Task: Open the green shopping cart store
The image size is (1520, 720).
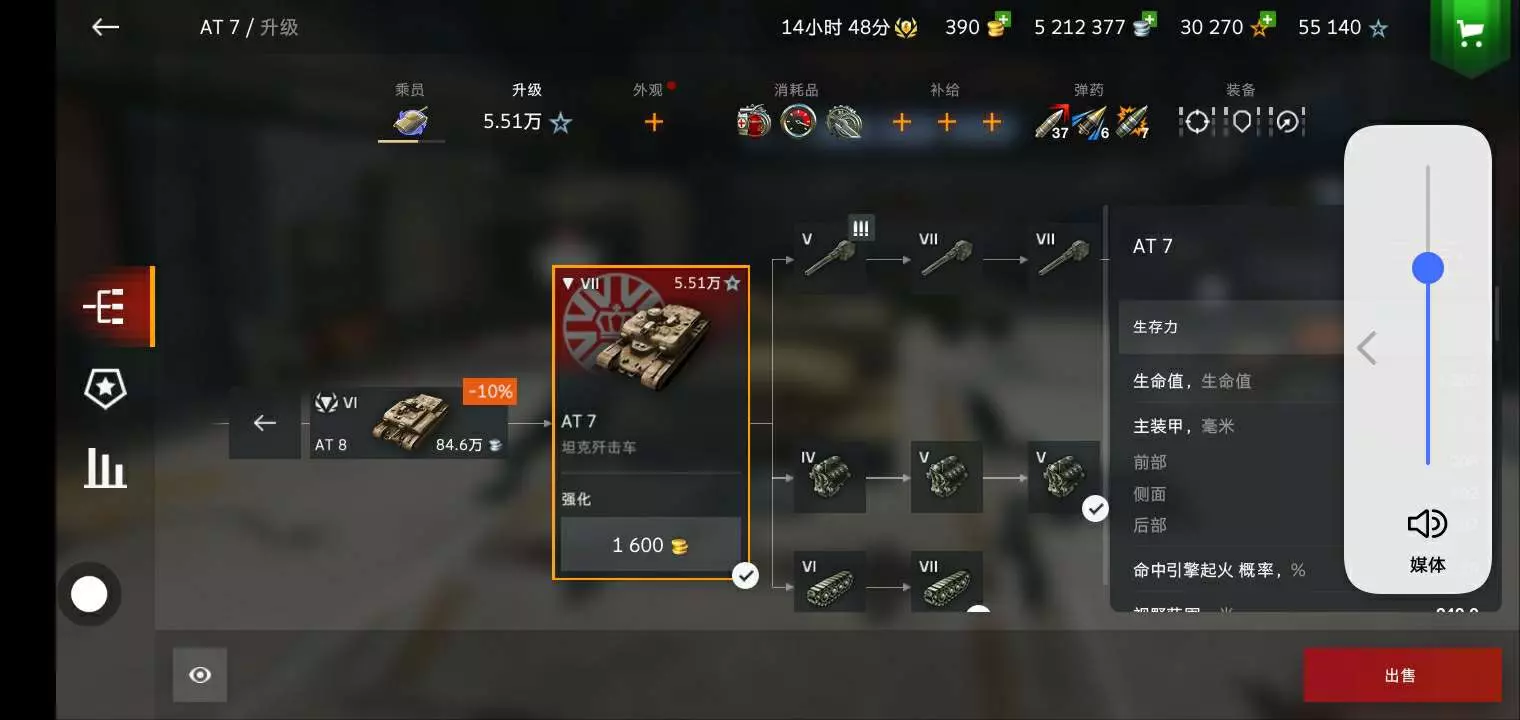Action: tap(1470, 36)
